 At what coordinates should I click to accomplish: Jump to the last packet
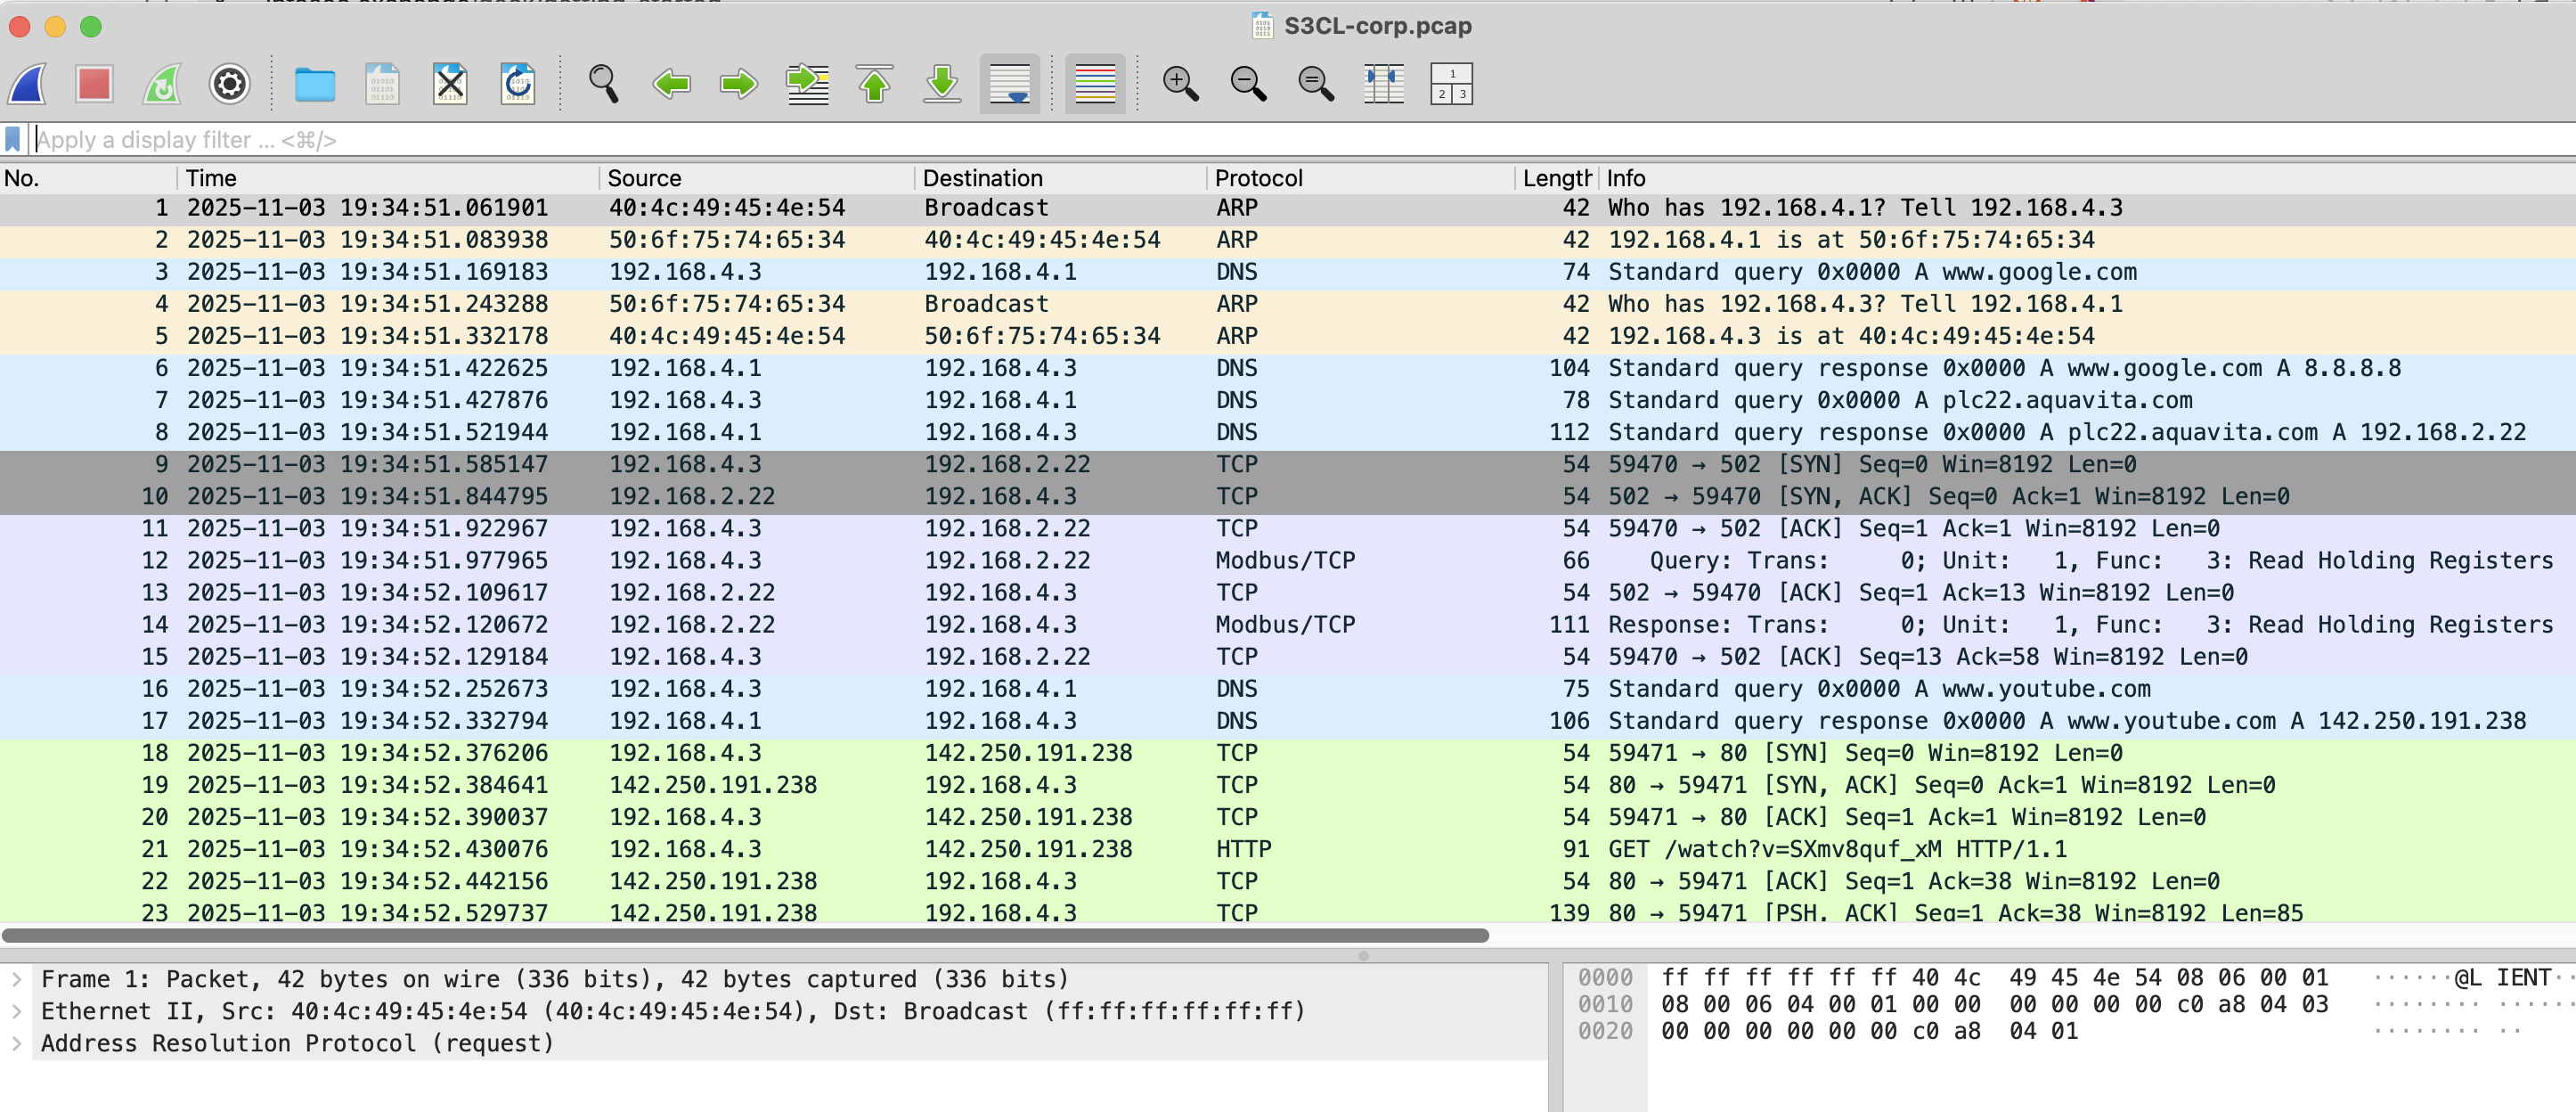(941, 84)
